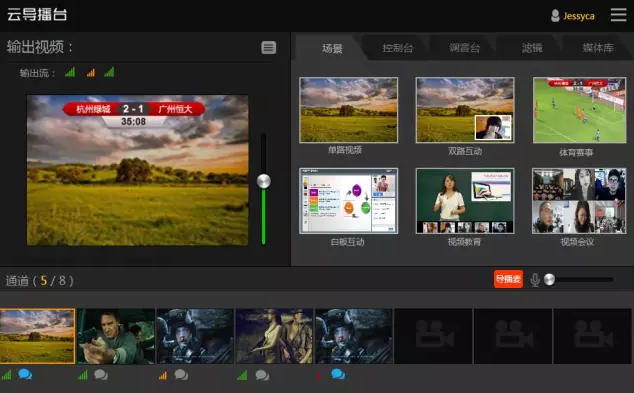Viewport: 634px width, 393px height.
Task: Click orange signal icon under third channel
Action: click(x=163, y=376)
